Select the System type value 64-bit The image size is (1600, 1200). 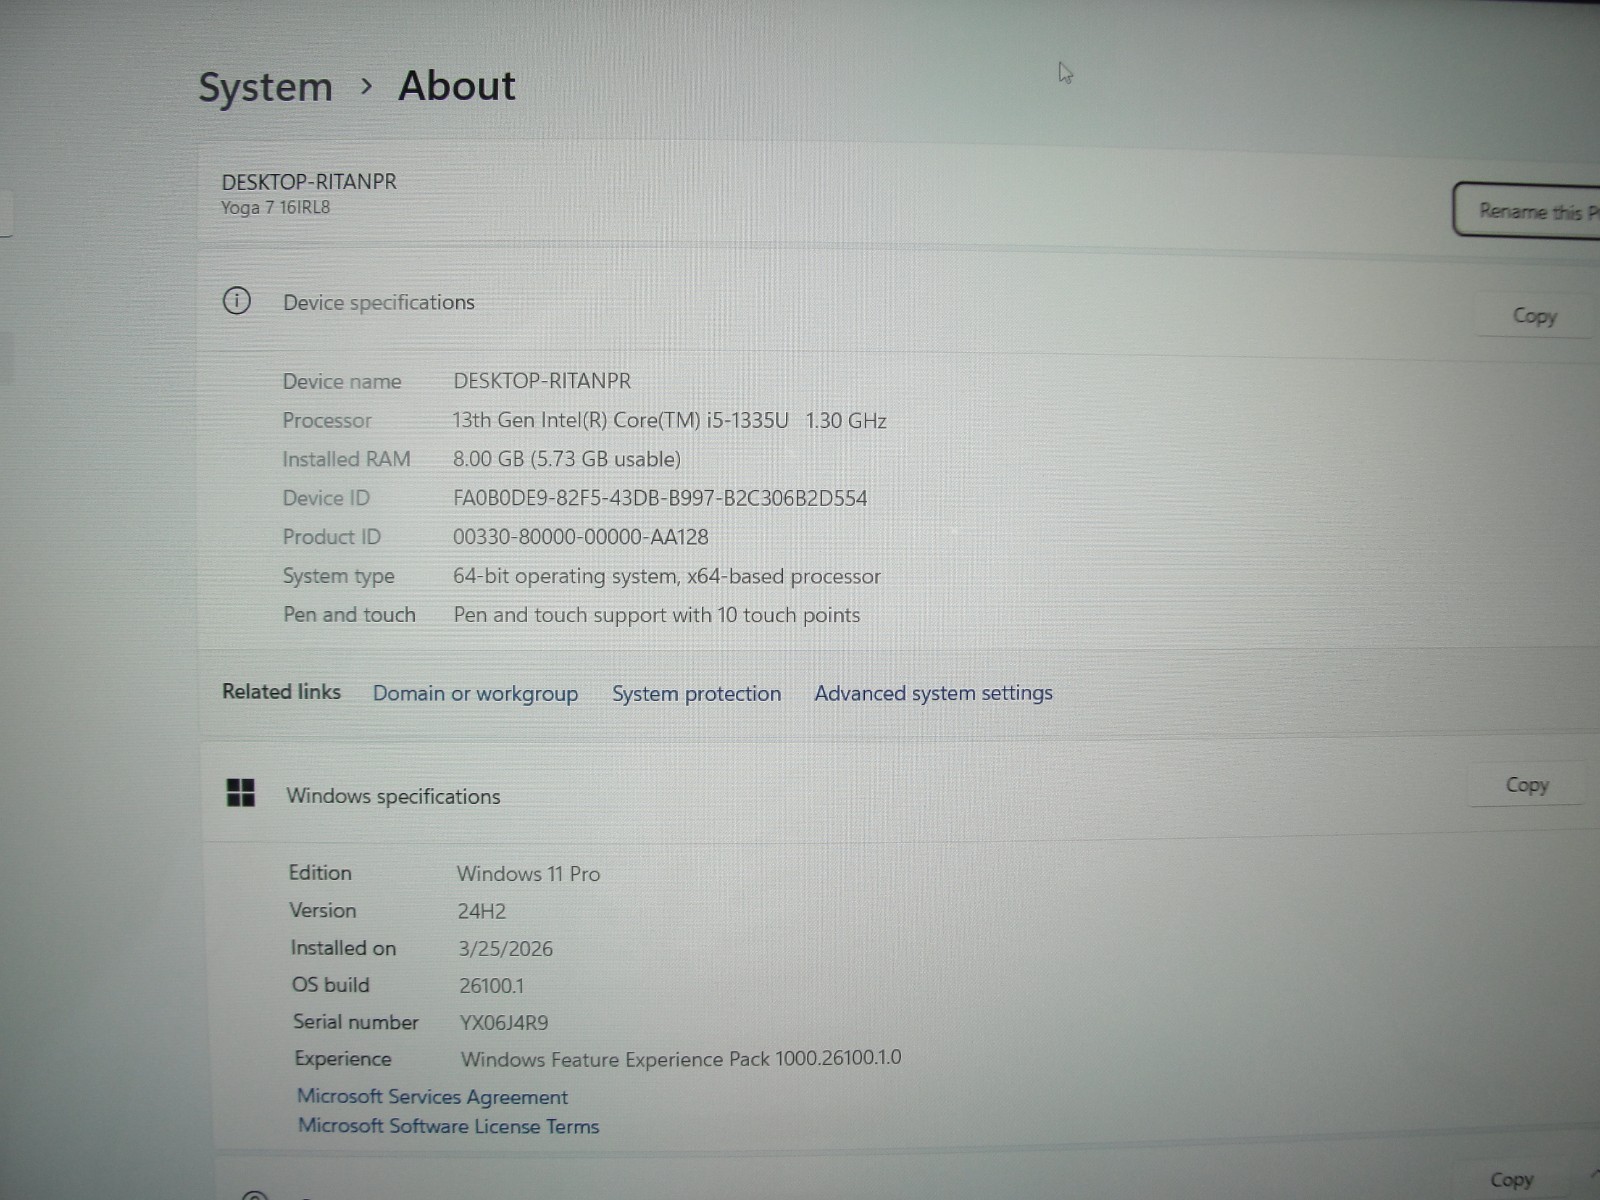pyautogui.click(x=667, y=576)
